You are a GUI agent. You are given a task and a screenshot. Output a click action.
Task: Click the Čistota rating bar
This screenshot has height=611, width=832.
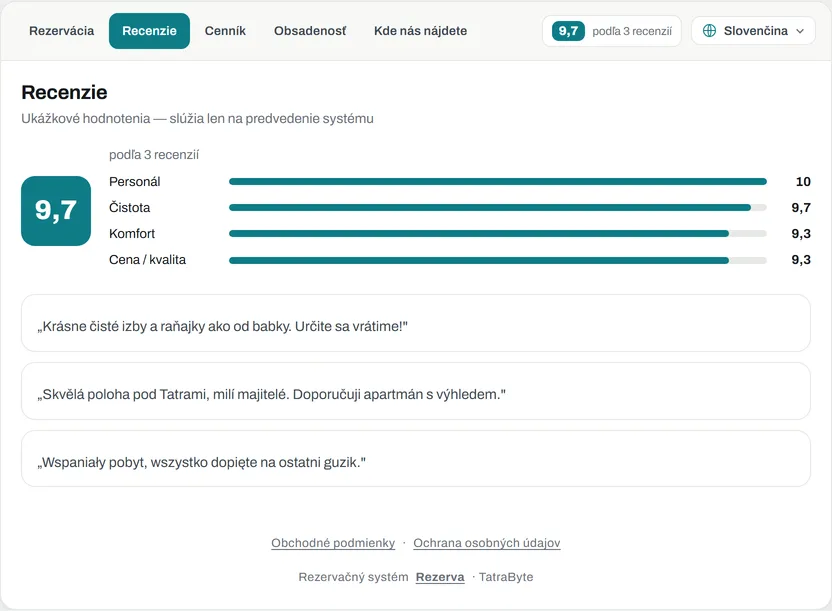[x=498, y=207]
